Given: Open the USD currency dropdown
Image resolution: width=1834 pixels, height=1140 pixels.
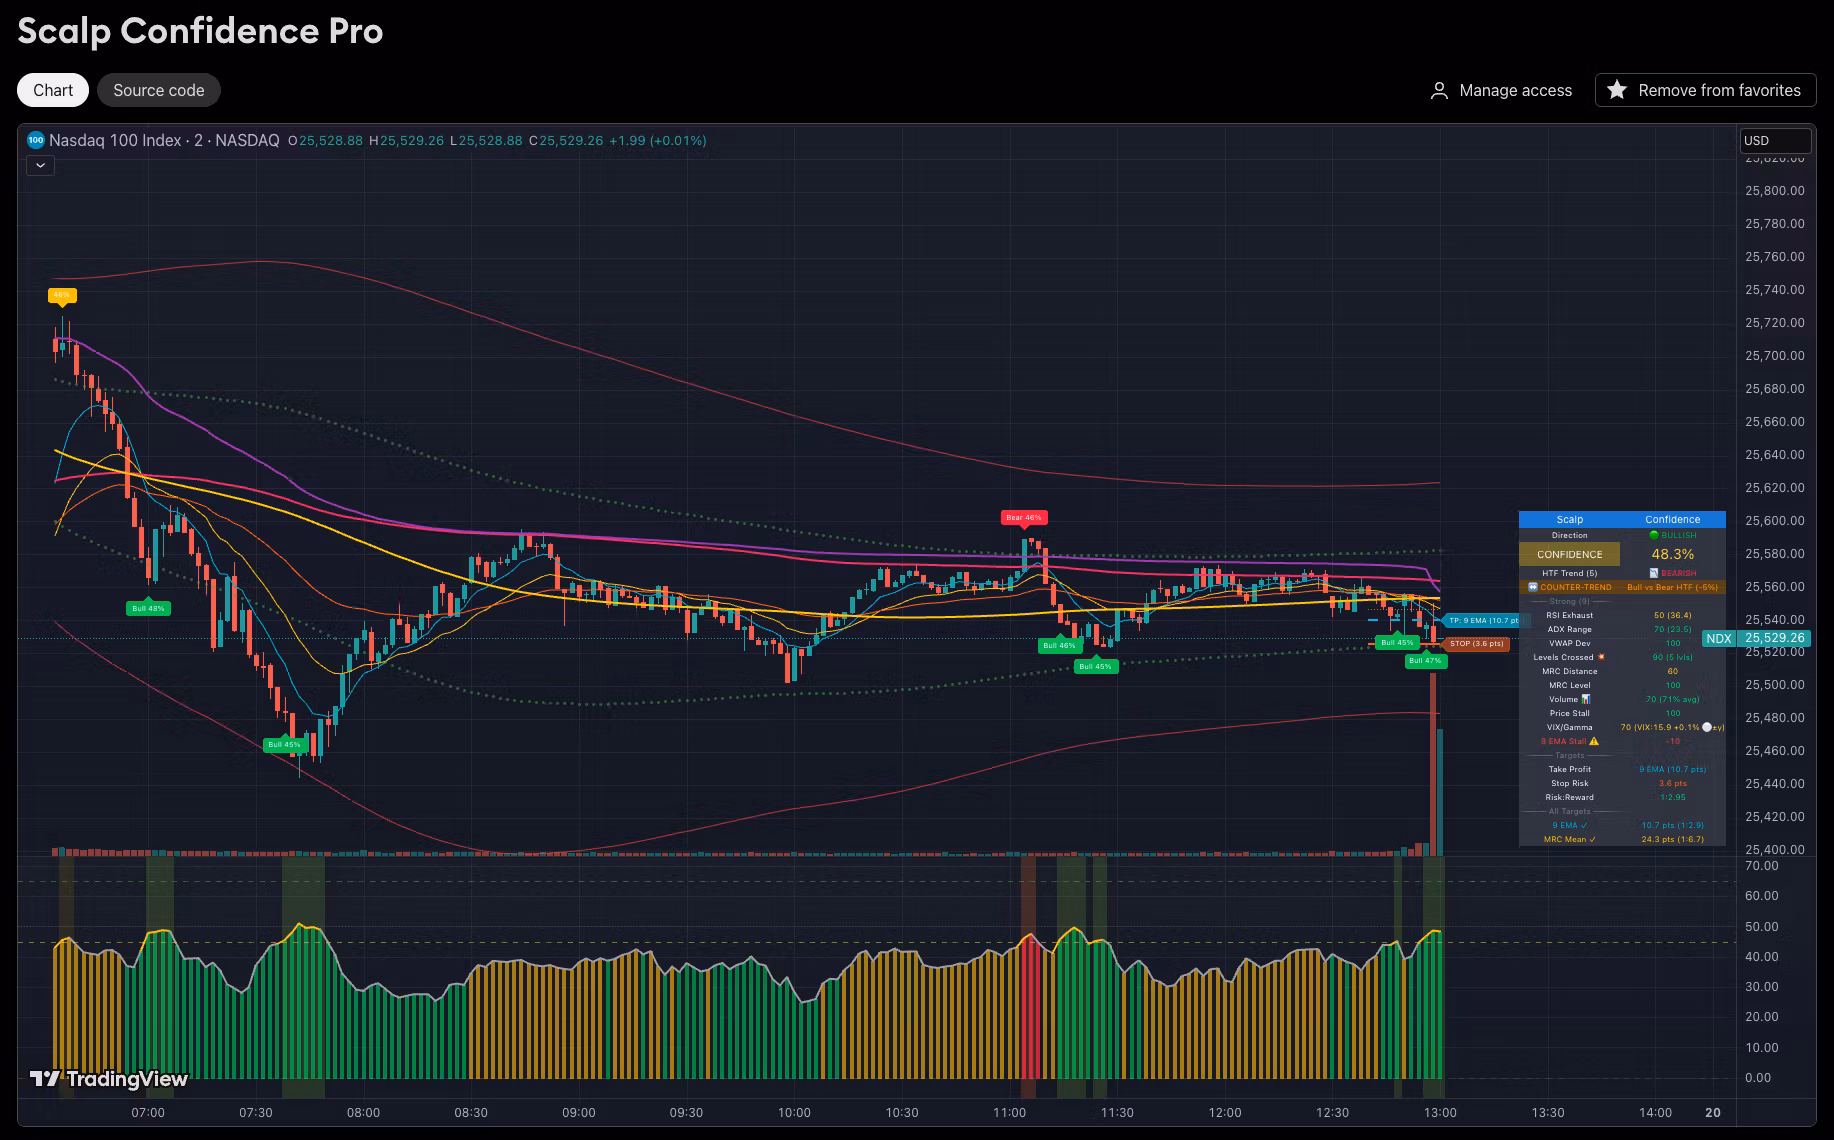Looking at the screenshot, I should tap(1776, 141).
